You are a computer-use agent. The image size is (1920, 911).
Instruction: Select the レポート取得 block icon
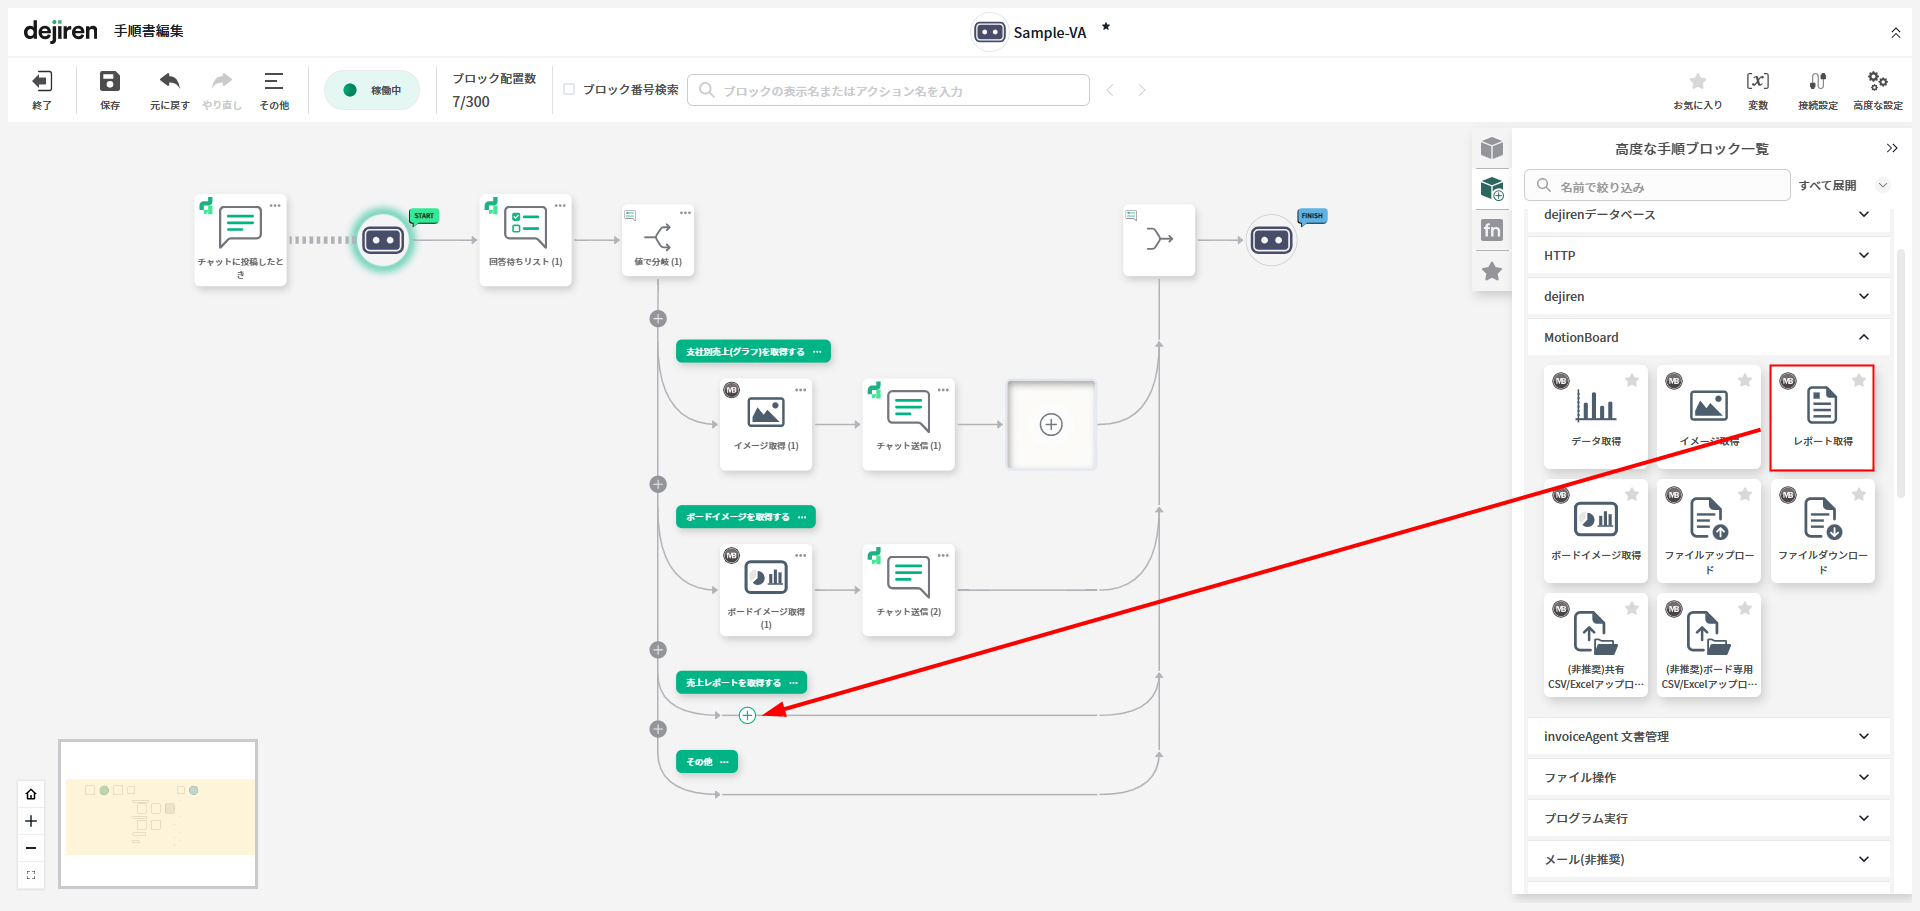1821,407
